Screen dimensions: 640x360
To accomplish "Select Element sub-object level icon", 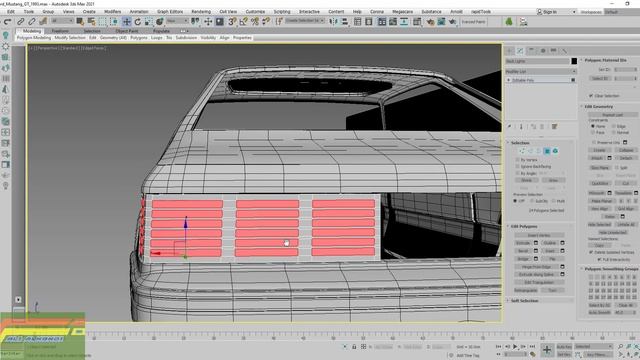I will 555,151.
